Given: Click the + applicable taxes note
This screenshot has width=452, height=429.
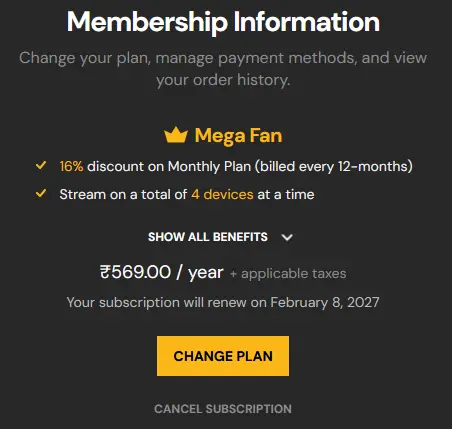Looking at the screenshot, I should pyautogui.click(x=288, y=274).
